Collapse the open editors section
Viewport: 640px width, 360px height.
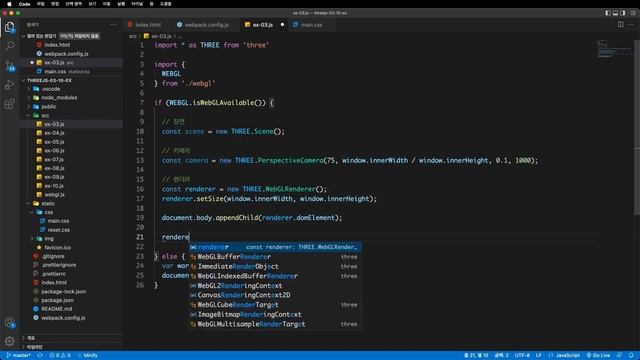coord(23,36)
